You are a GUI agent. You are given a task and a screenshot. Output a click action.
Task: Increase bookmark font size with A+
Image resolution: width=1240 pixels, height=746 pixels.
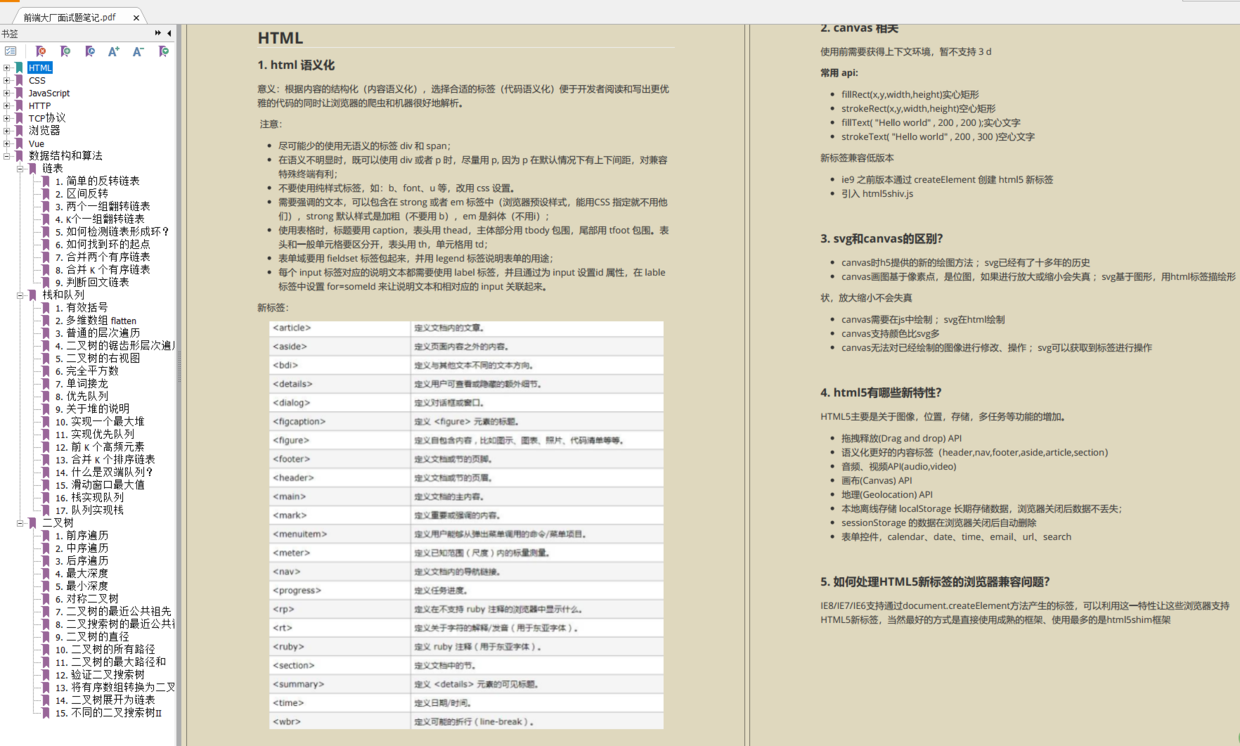pos(114,51)
